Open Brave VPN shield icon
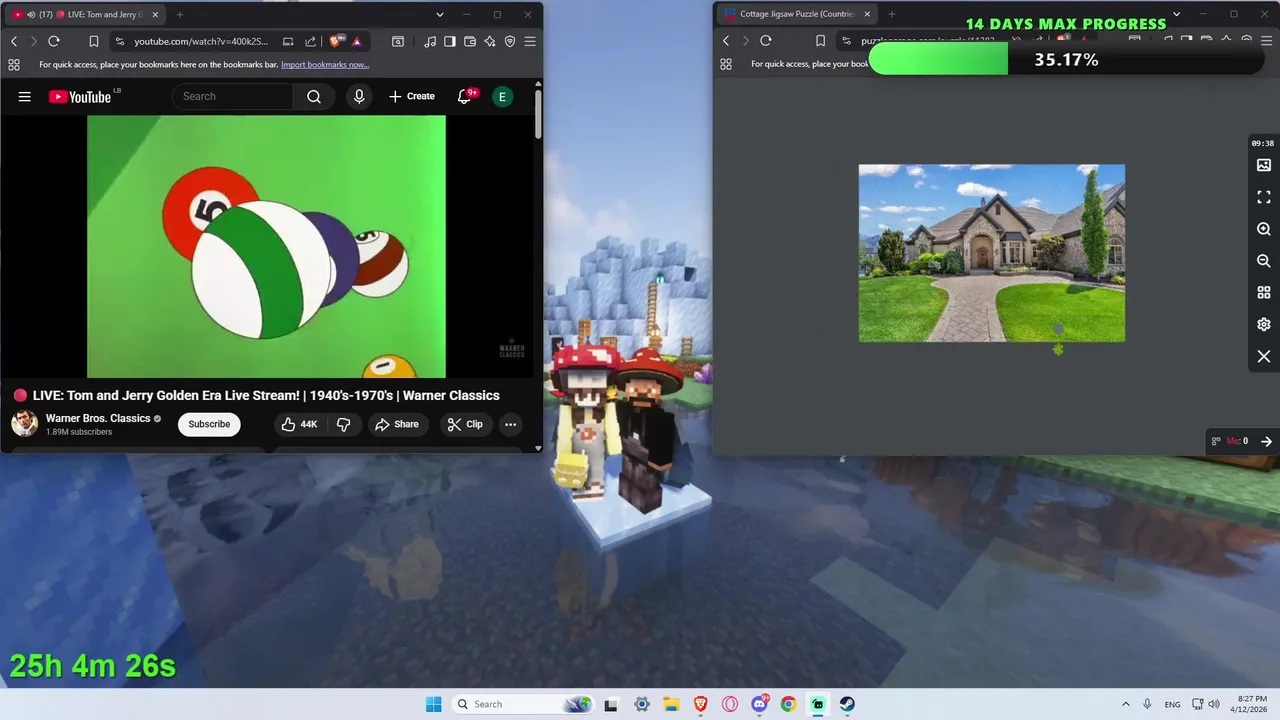1280x720 pixels. coord(510,41)
